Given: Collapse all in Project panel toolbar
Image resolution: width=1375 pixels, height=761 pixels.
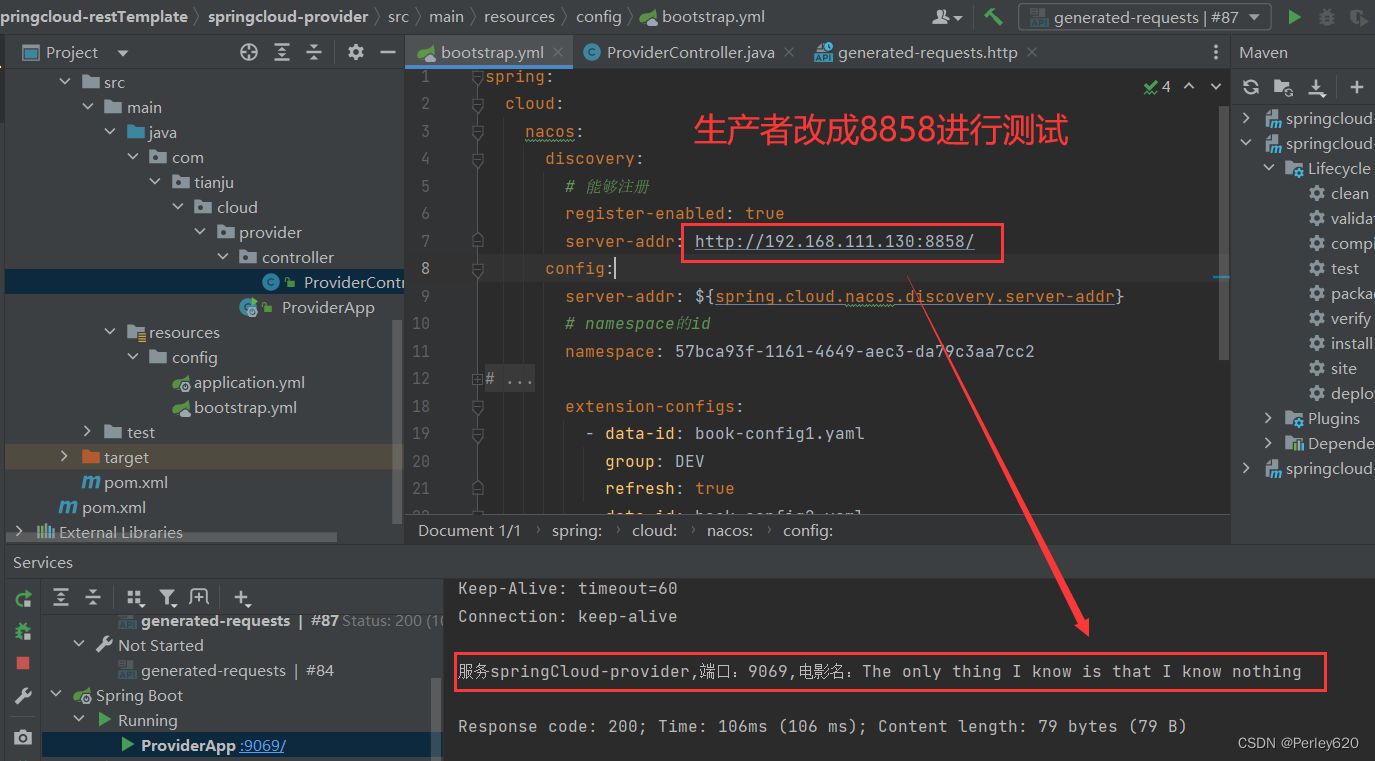Looking at the screenshot, I should tap(314, 52).
